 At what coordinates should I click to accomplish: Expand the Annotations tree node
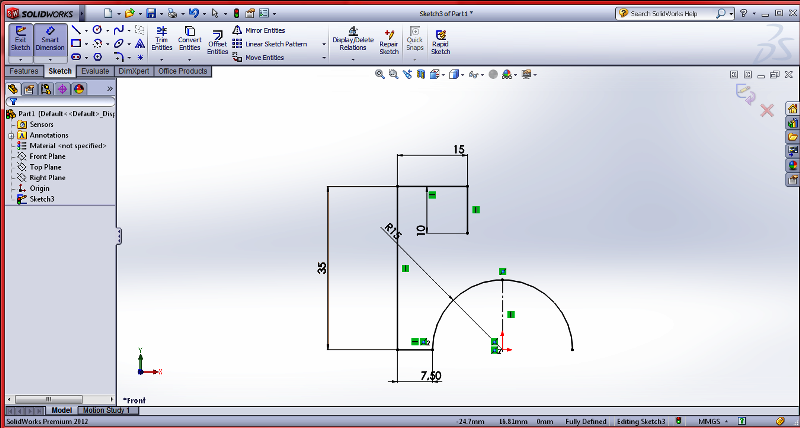10,136
